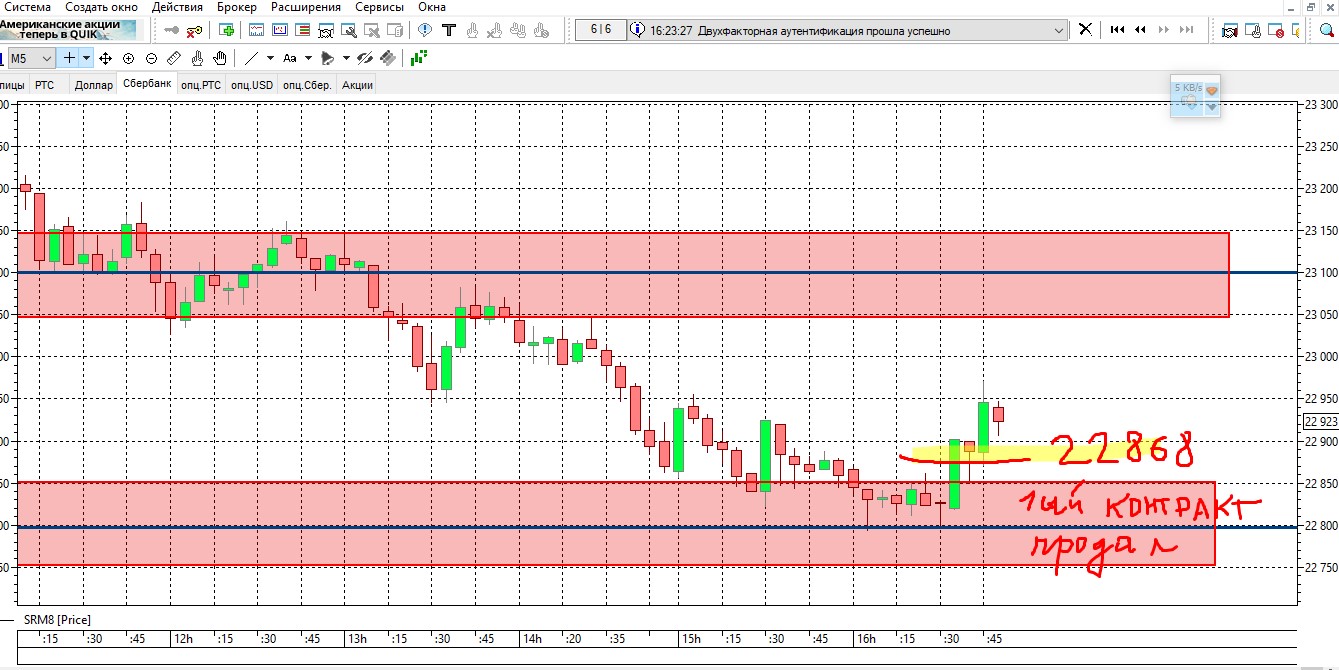Select the Aa text label tool

click(x=290, y=58)
